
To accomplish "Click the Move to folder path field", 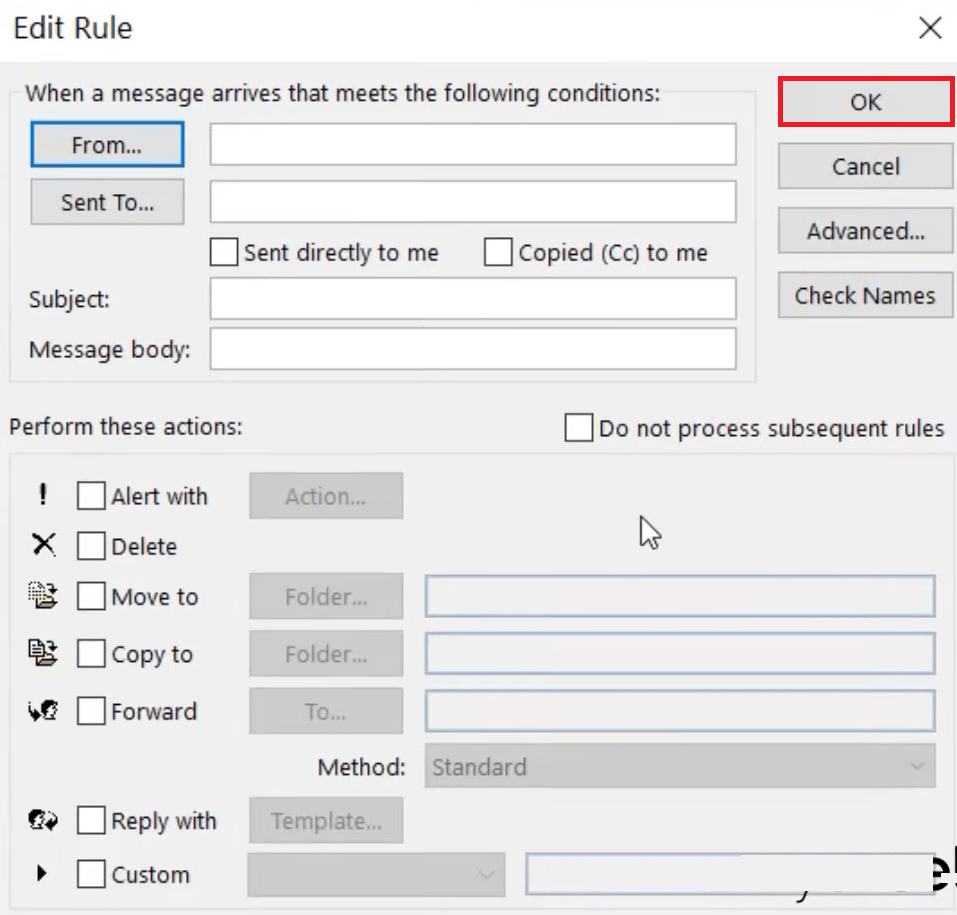I will click(x=680, y=596).
